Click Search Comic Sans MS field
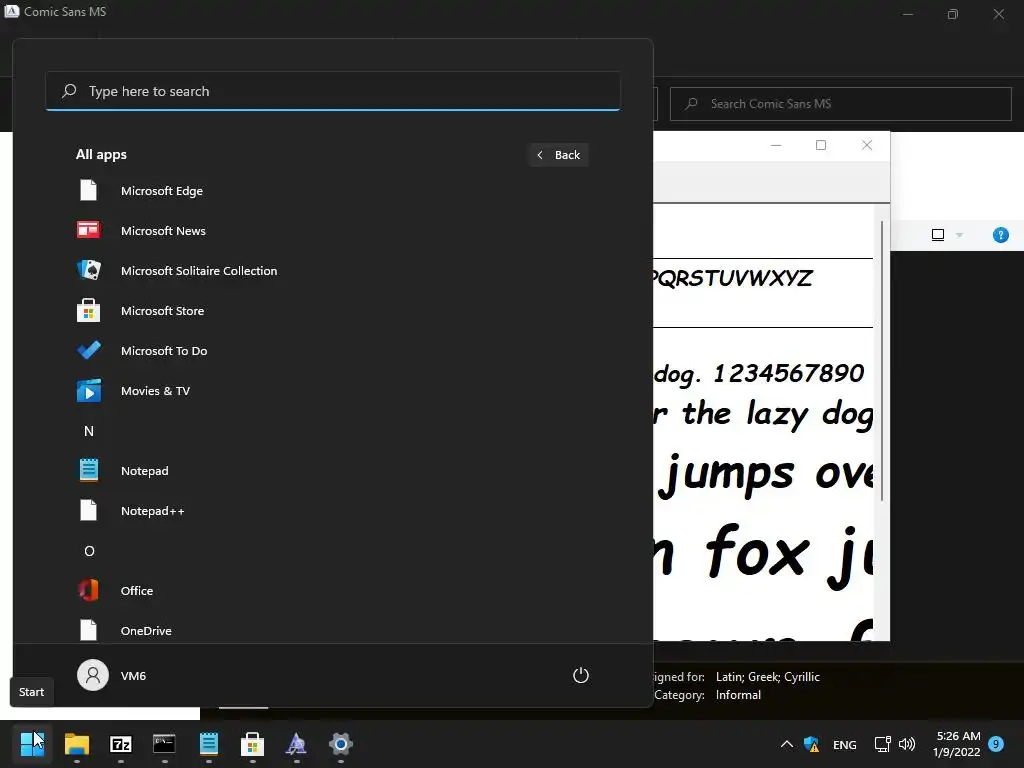 [x=840, y=104]
